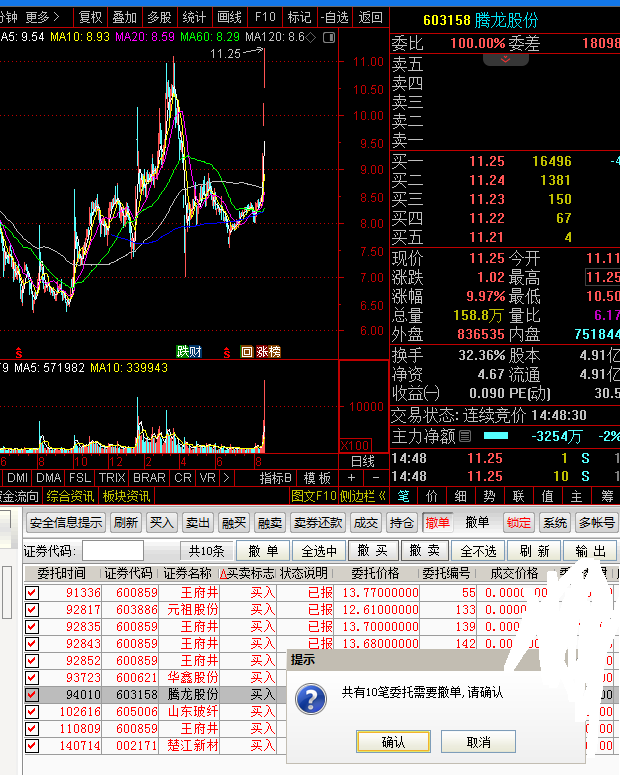Image resolution: width=620 pixels, height=775 pixels.
Task: Open 安全信息提示 in trading toolbar
Action: (x=66, y=522)
